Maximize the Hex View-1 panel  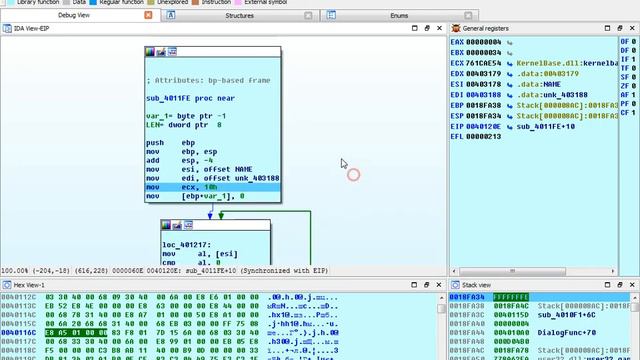point(414,285)
